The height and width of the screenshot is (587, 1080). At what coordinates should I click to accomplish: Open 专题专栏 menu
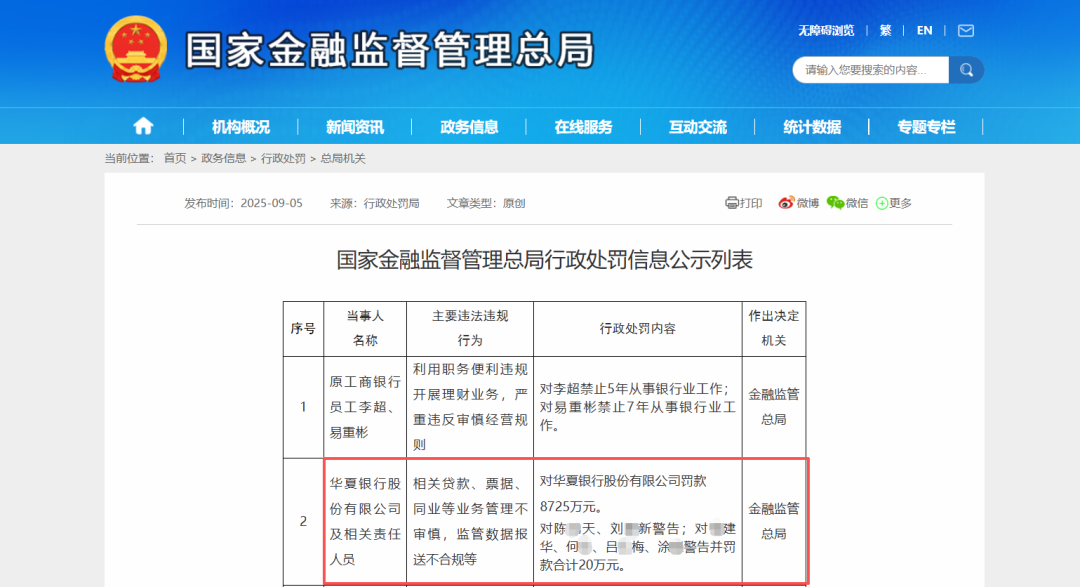tap(926, 127)
